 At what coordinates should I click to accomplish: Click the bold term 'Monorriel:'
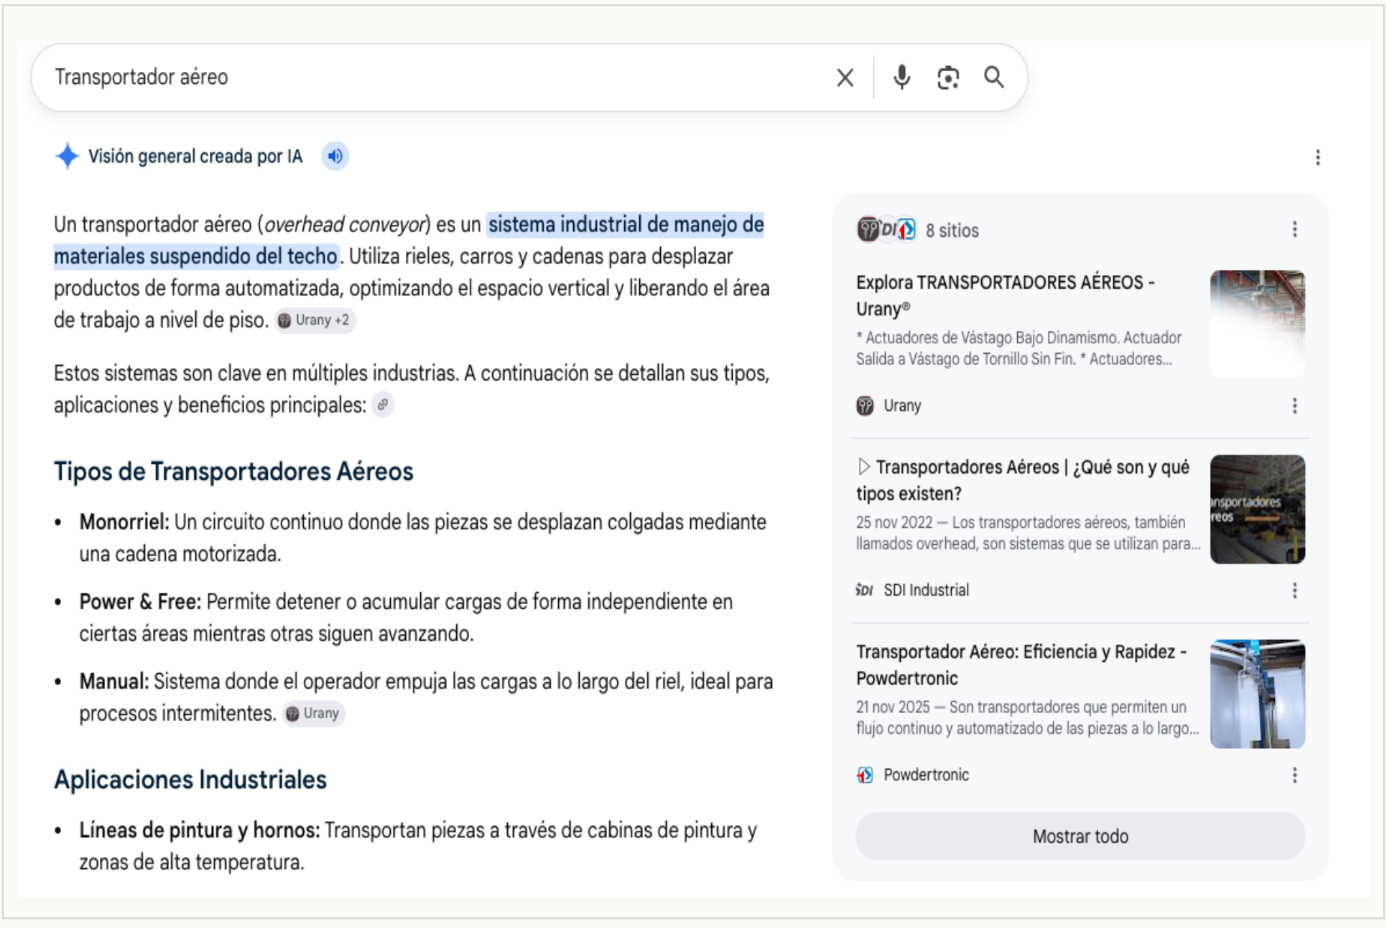[x=124, y=522]
